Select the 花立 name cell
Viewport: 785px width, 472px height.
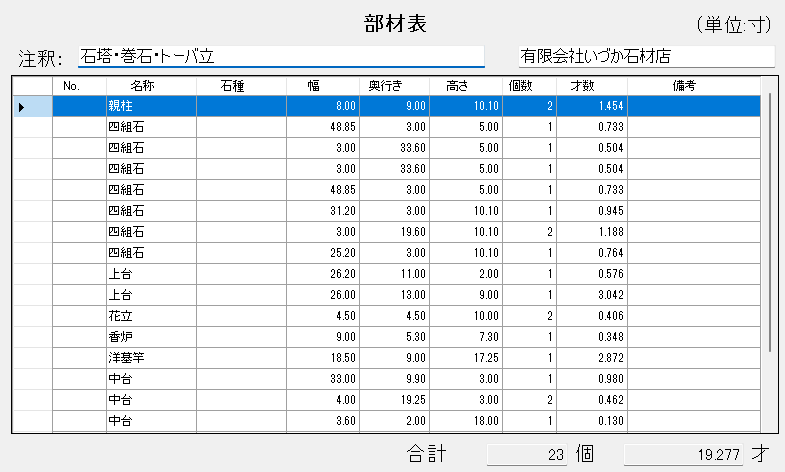coord(151,316)
